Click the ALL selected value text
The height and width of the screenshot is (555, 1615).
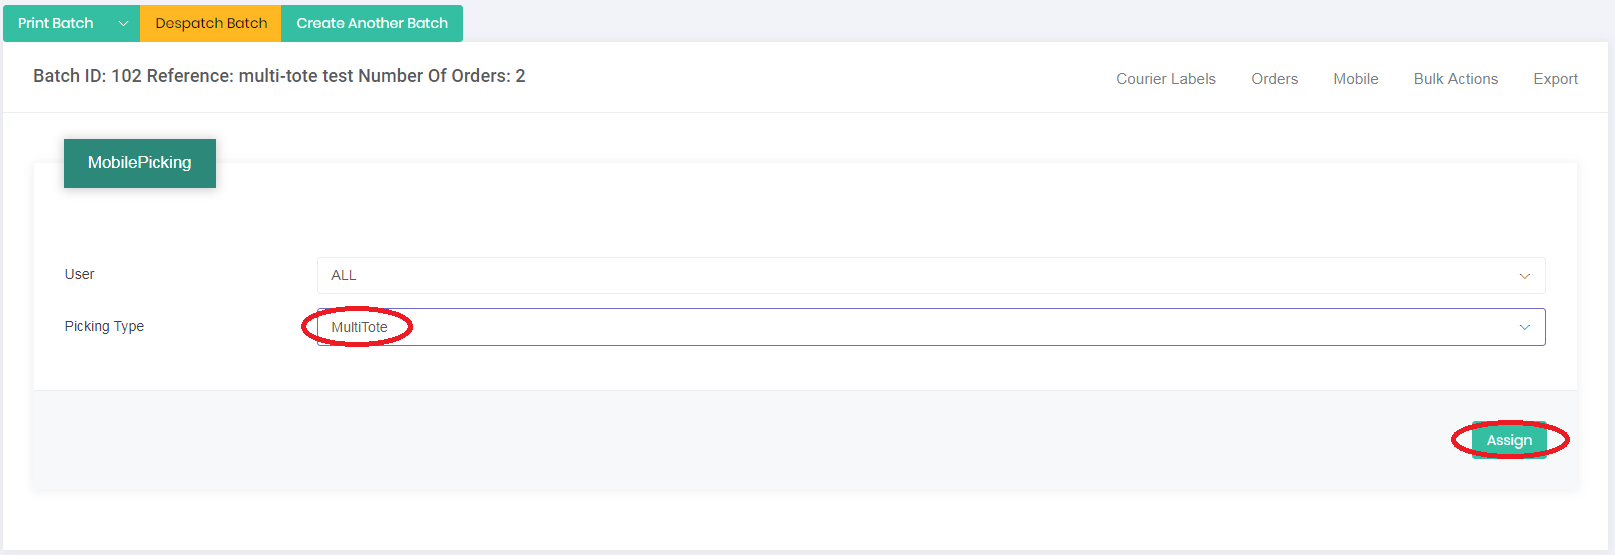tap(344, 275)
